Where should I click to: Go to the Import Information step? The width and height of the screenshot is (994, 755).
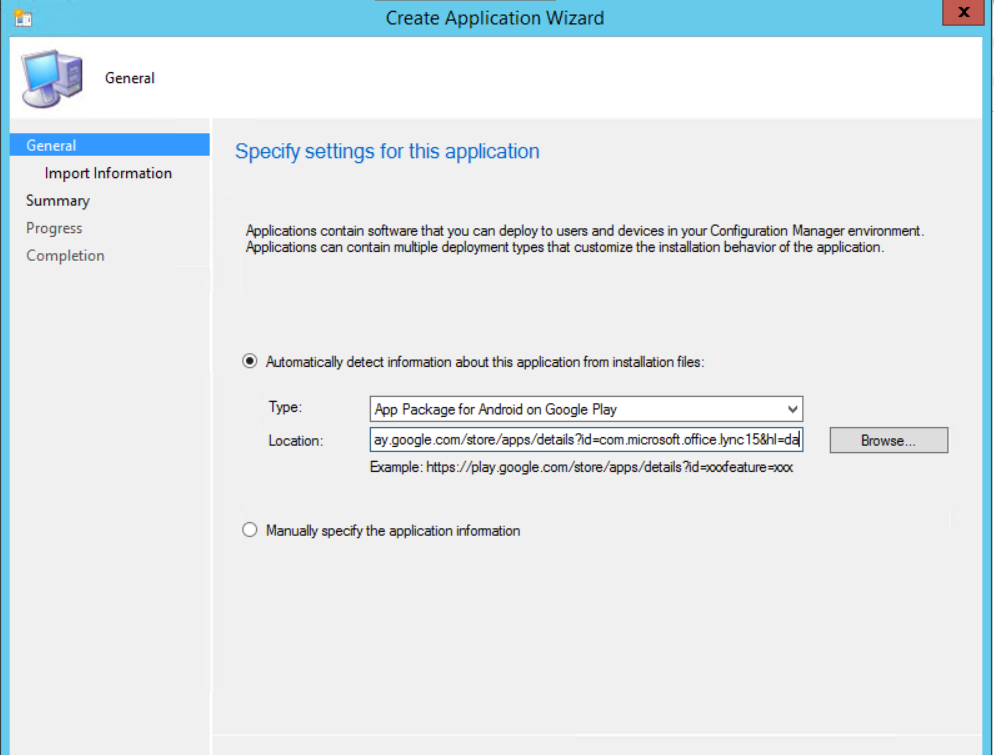point(108,173)
